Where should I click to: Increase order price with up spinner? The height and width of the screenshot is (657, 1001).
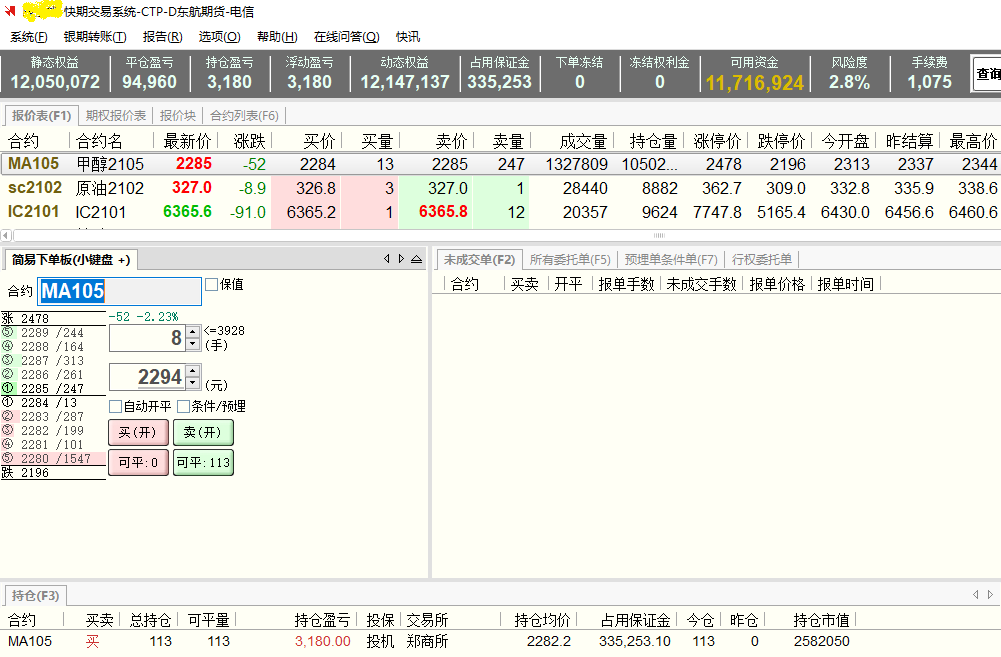[193, 371]
